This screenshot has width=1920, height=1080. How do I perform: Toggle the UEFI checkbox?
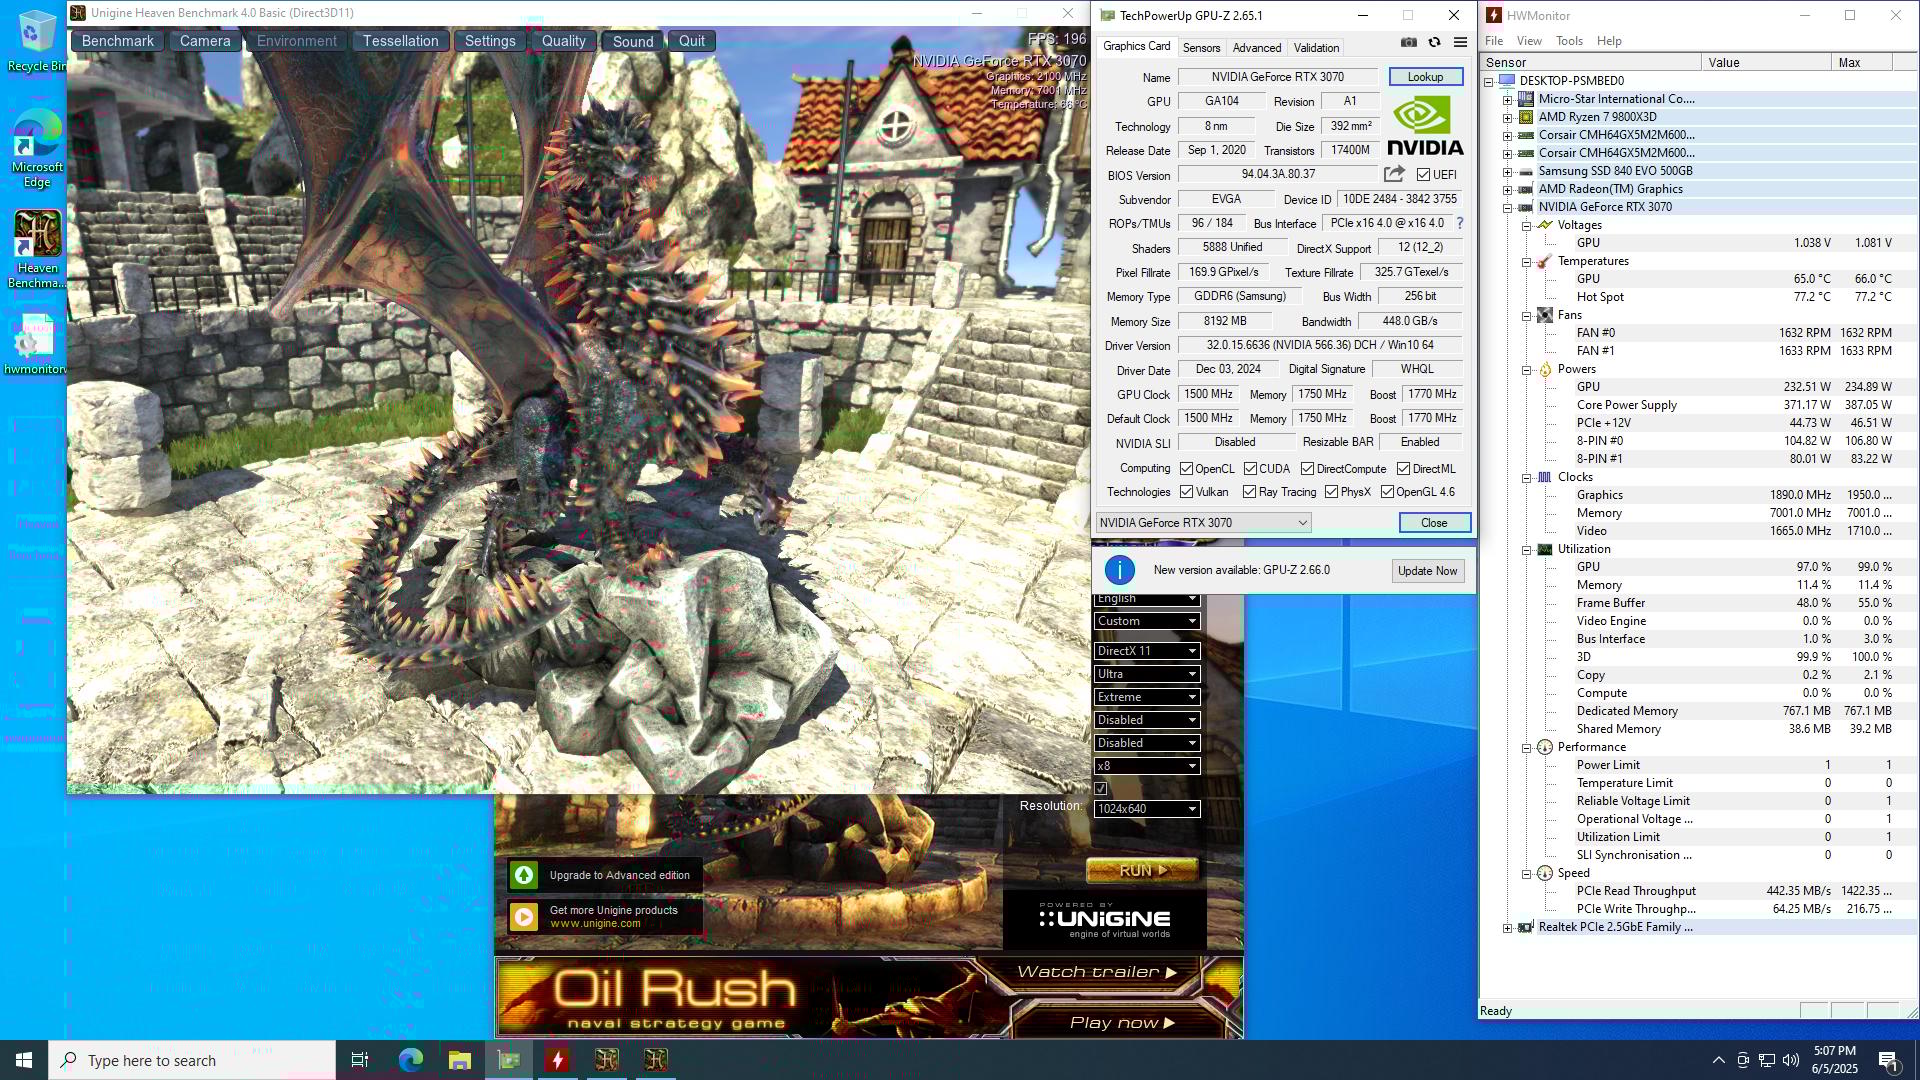1423,175
